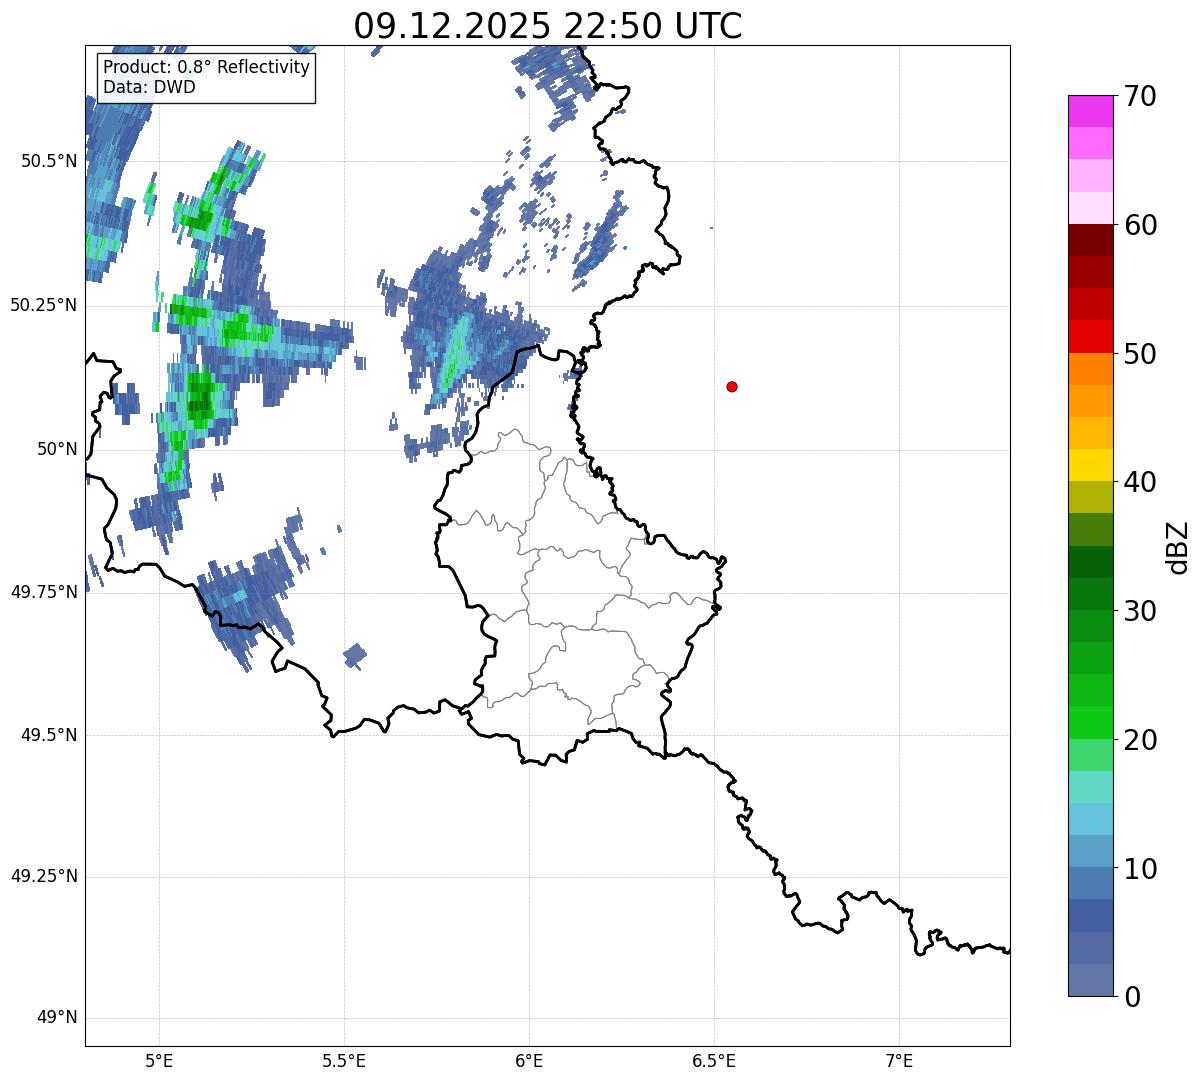1202x1081 pixels.
Task: Click the bright red colorbar swatch above 50
Action: click(1091, 336)
